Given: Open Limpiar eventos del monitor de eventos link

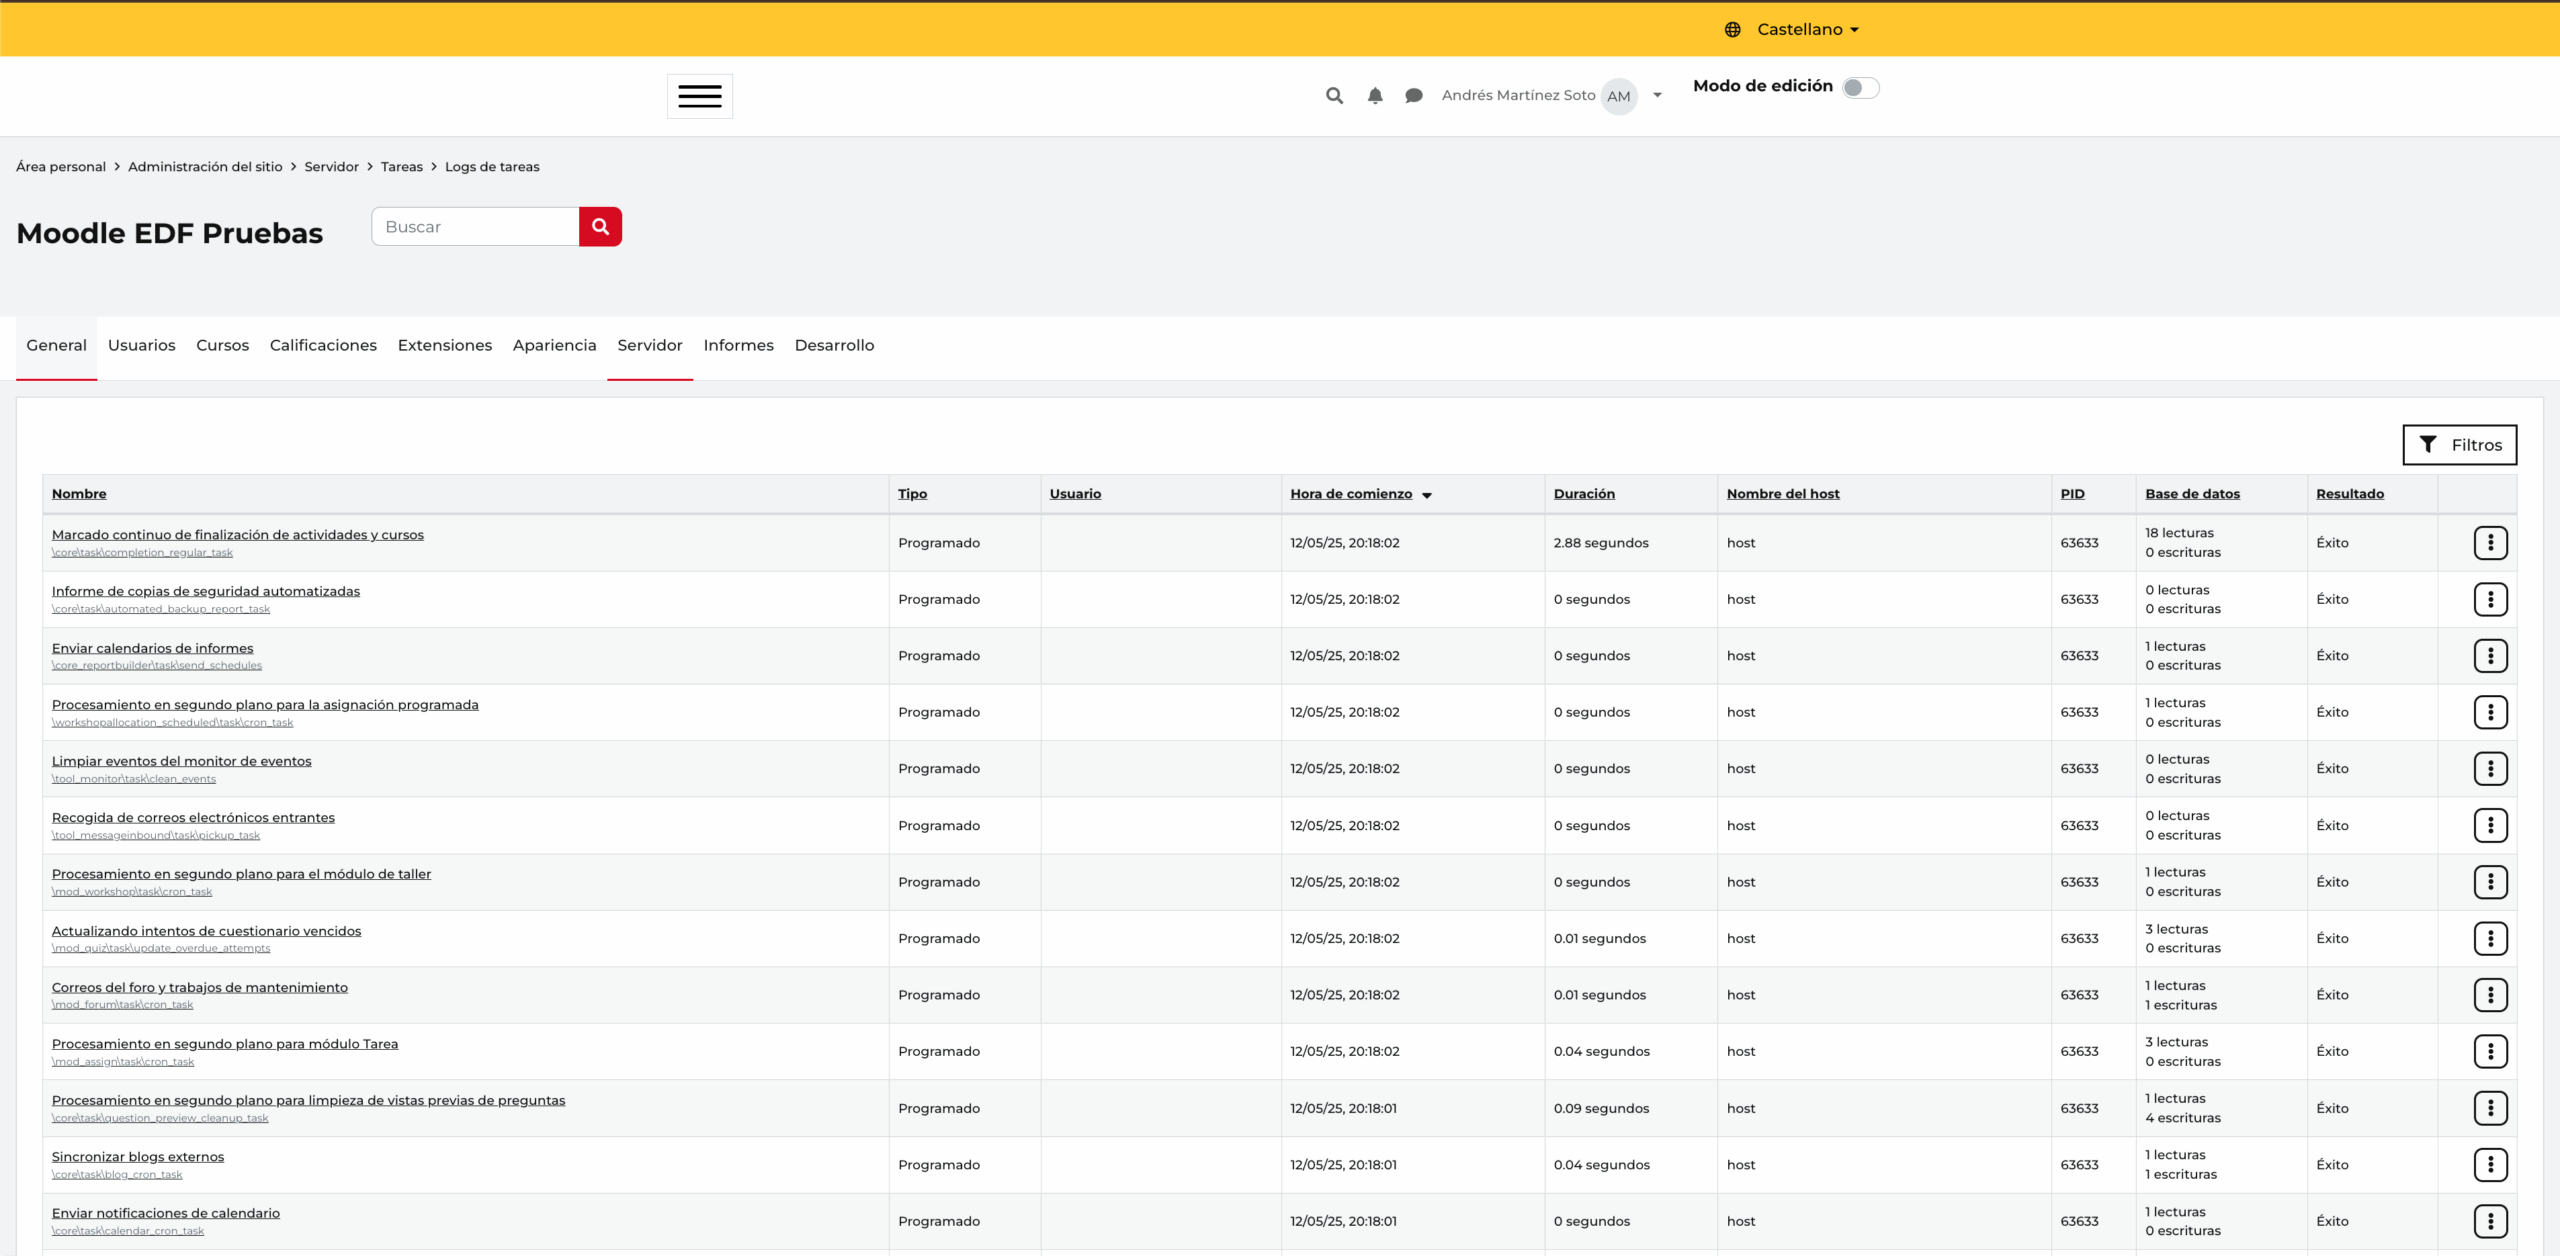Looking at the screenshot, I should click(x=182, y=762).
